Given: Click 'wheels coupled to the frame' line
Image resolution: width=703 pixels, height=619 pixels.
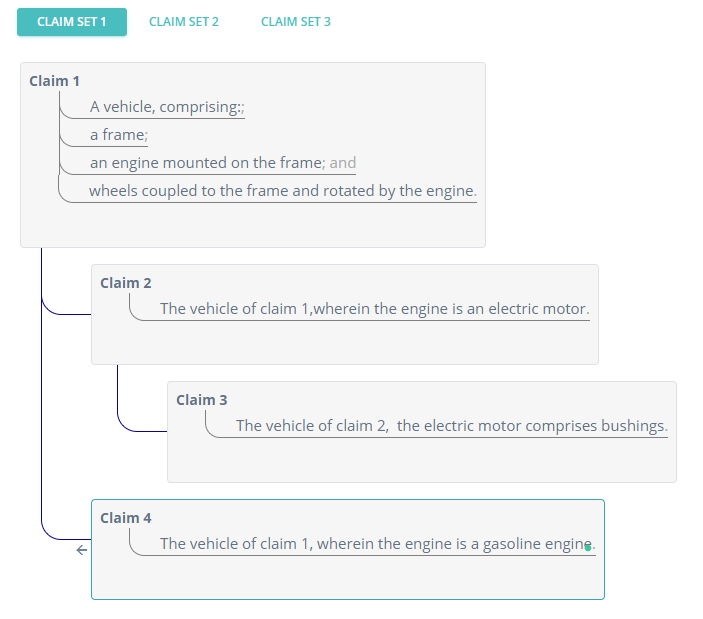Looking at the screenshot, I should click(x=283, y=191).
